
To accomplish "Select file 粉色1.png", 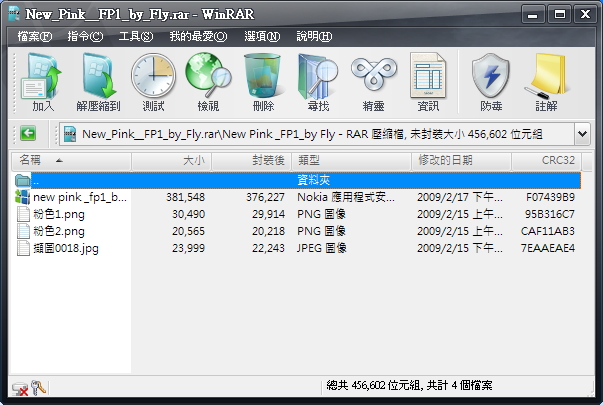I will [x=59, y=214].
